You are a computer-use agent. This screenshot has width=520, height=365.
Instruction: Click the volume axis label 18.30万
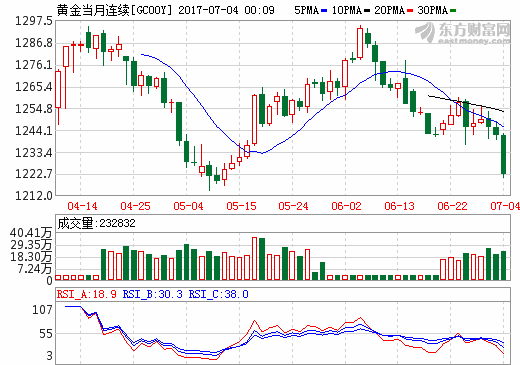pyautogui.click(x=31, y=257)
